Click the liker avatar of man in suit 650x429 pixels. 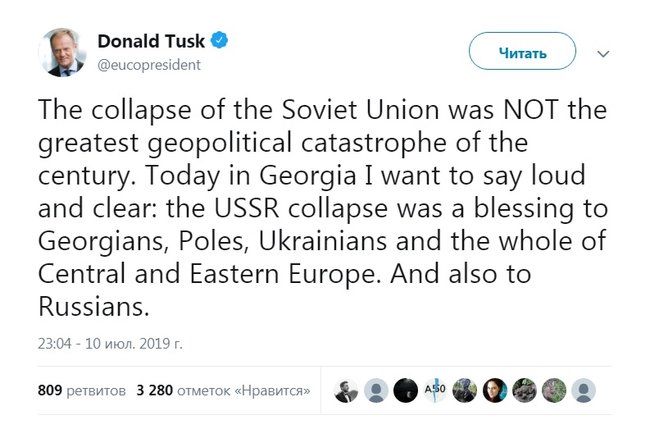[x=347, y=390]
